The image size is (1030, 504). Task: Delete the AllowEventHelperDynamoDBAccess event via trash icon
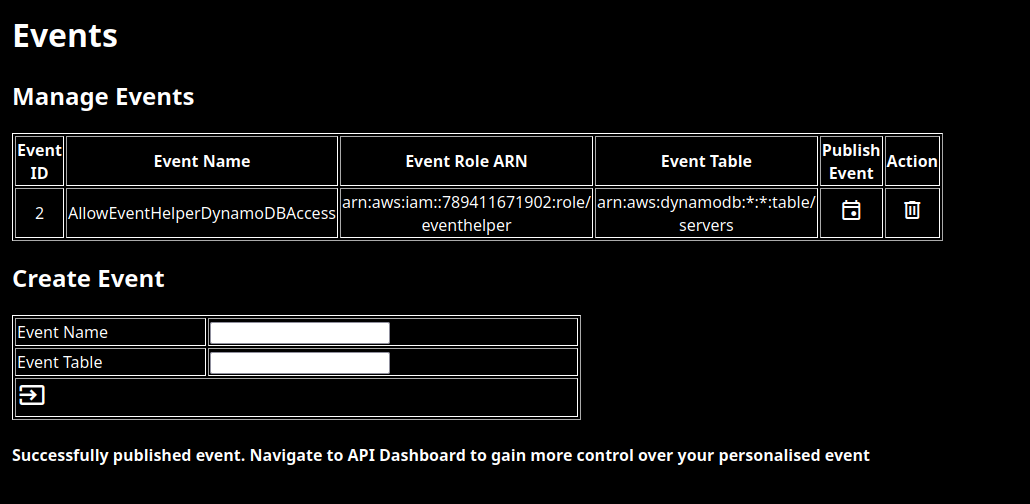912,210
